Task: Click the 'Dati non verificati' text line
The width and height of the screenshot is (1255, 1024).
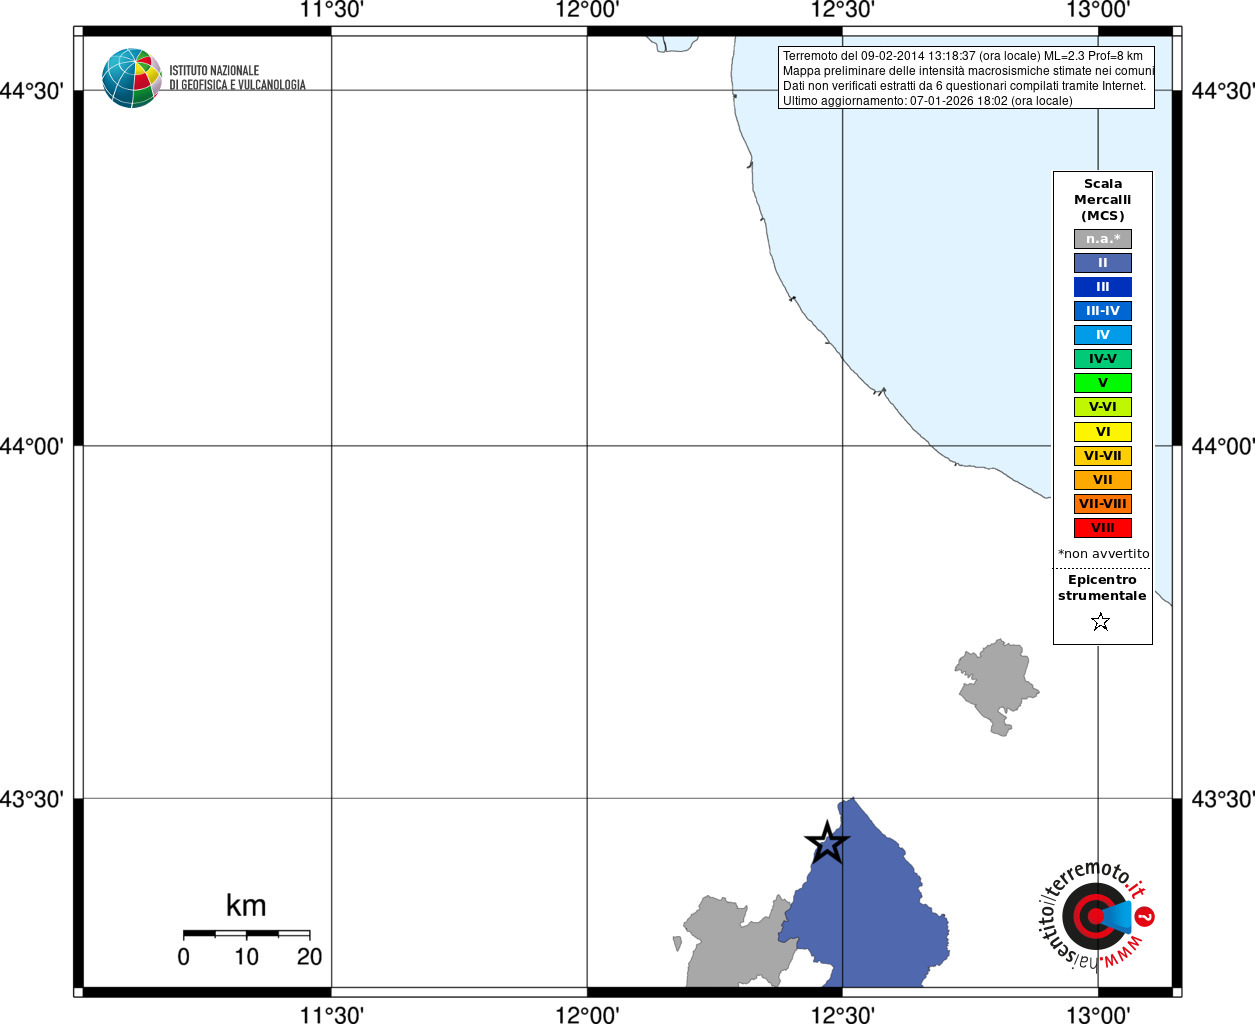Action: tap(964, 86)
